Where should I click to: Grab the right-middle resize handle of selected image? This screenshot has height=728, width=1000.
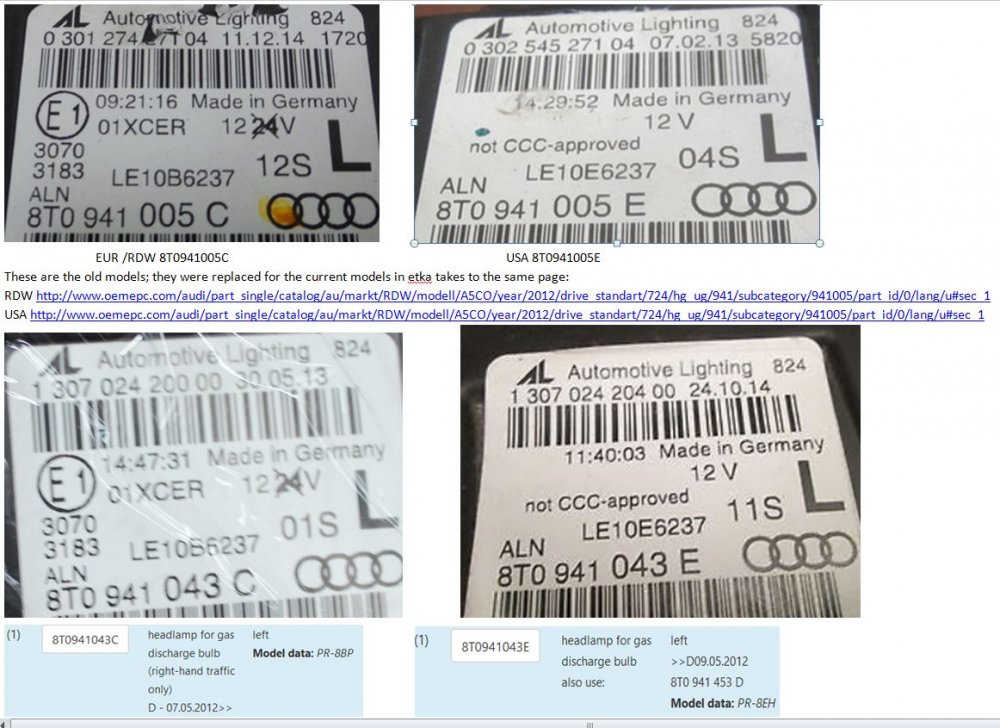[x=820, y=122]
